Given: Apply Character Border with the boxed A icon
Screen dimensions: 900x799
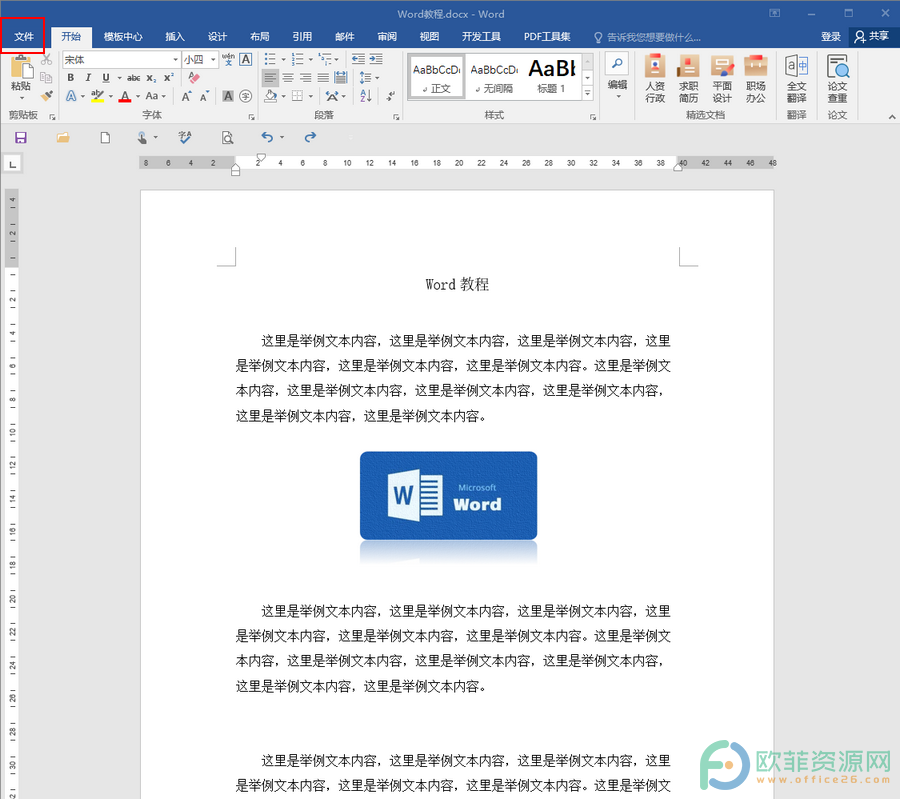Looking at the screenshot, I should pyautogui.click(x=246, y=60).
